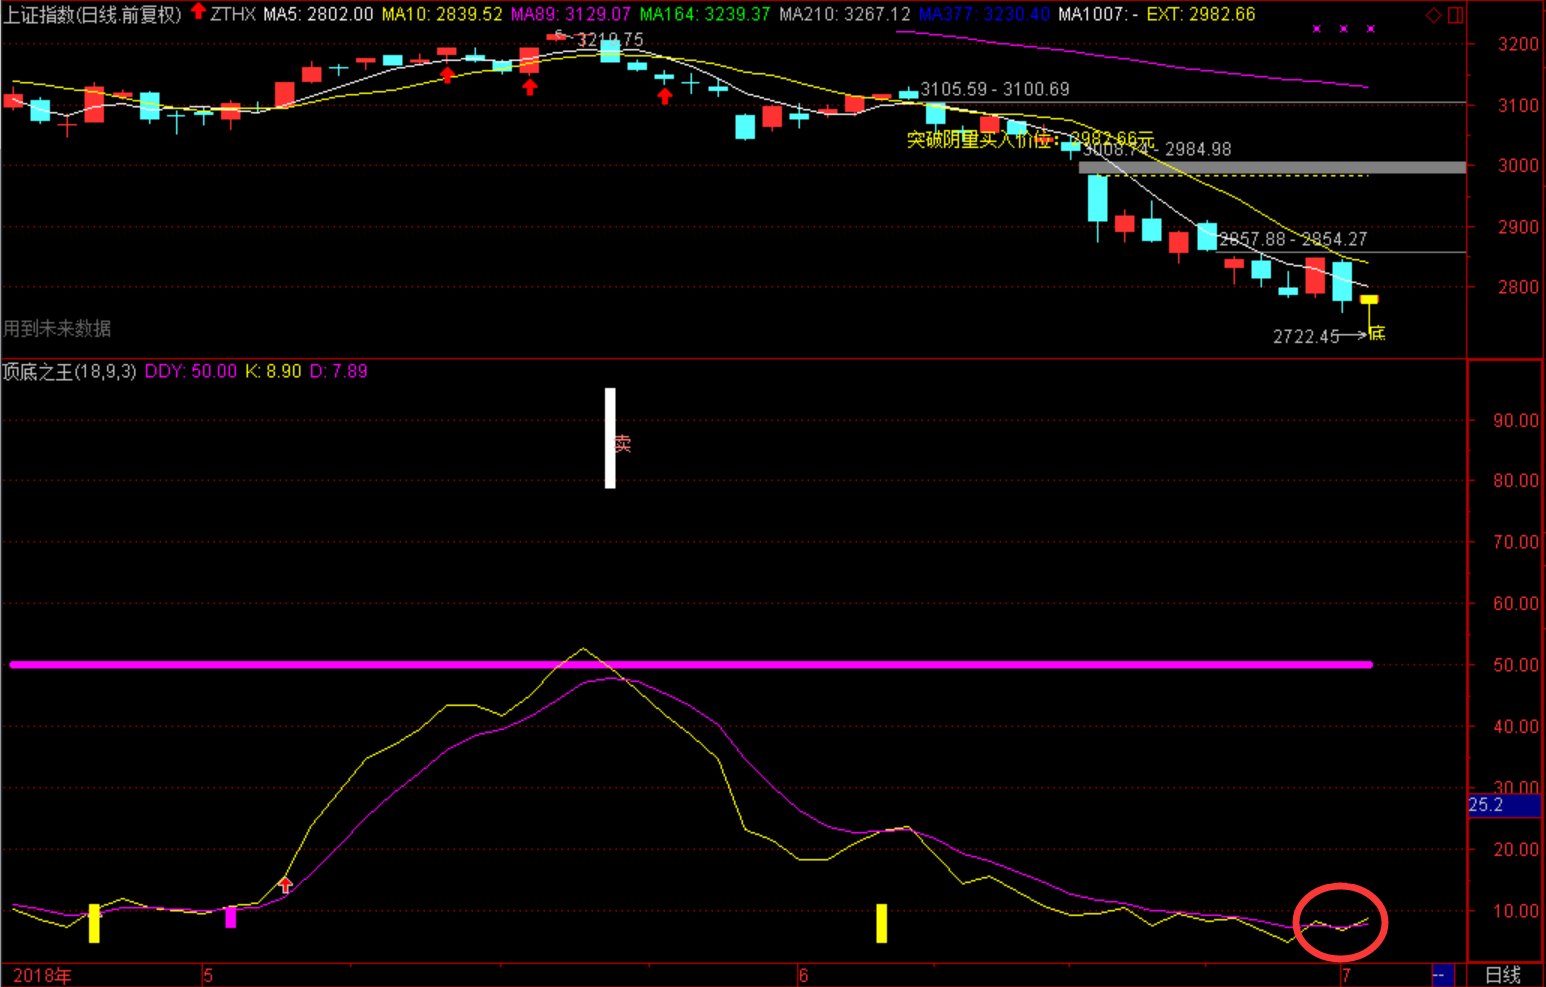Click the last magenta star marker
The width and height of the screenshot is (1546, 987).
coord(1371,29)
